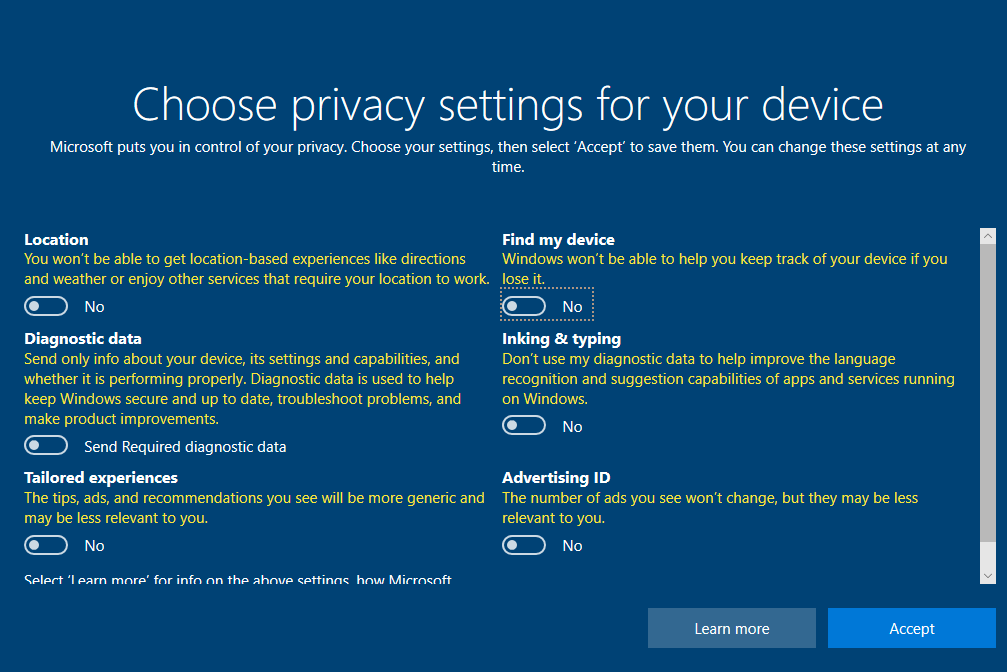
Task: Switch on the Advertising ID toggle
Action: click(524, 545)
